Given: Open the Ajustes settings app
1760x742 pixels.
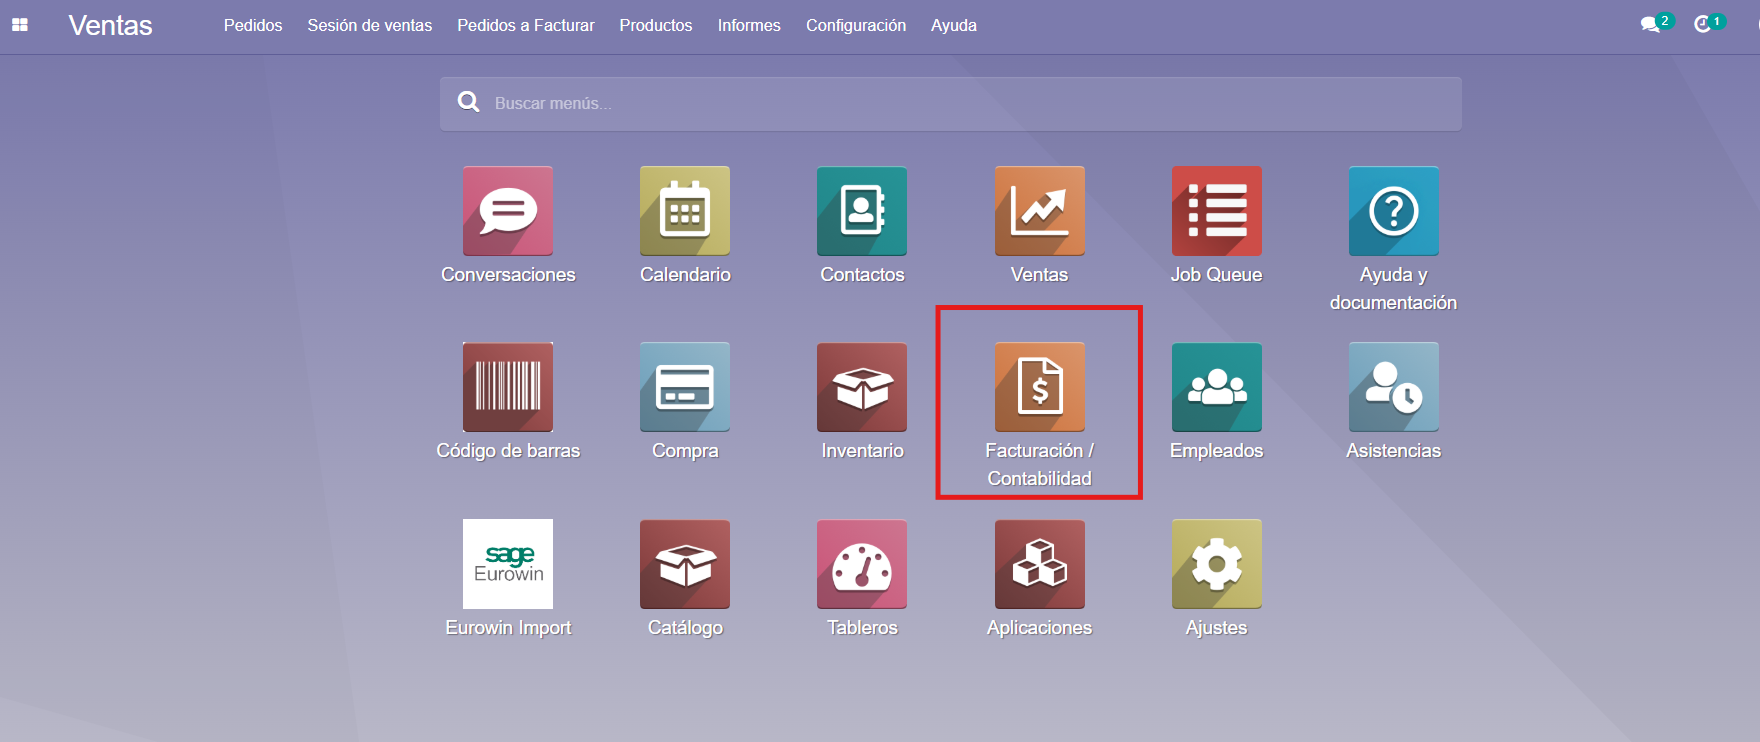Looking at the screenshot, I should [1216, 564].
